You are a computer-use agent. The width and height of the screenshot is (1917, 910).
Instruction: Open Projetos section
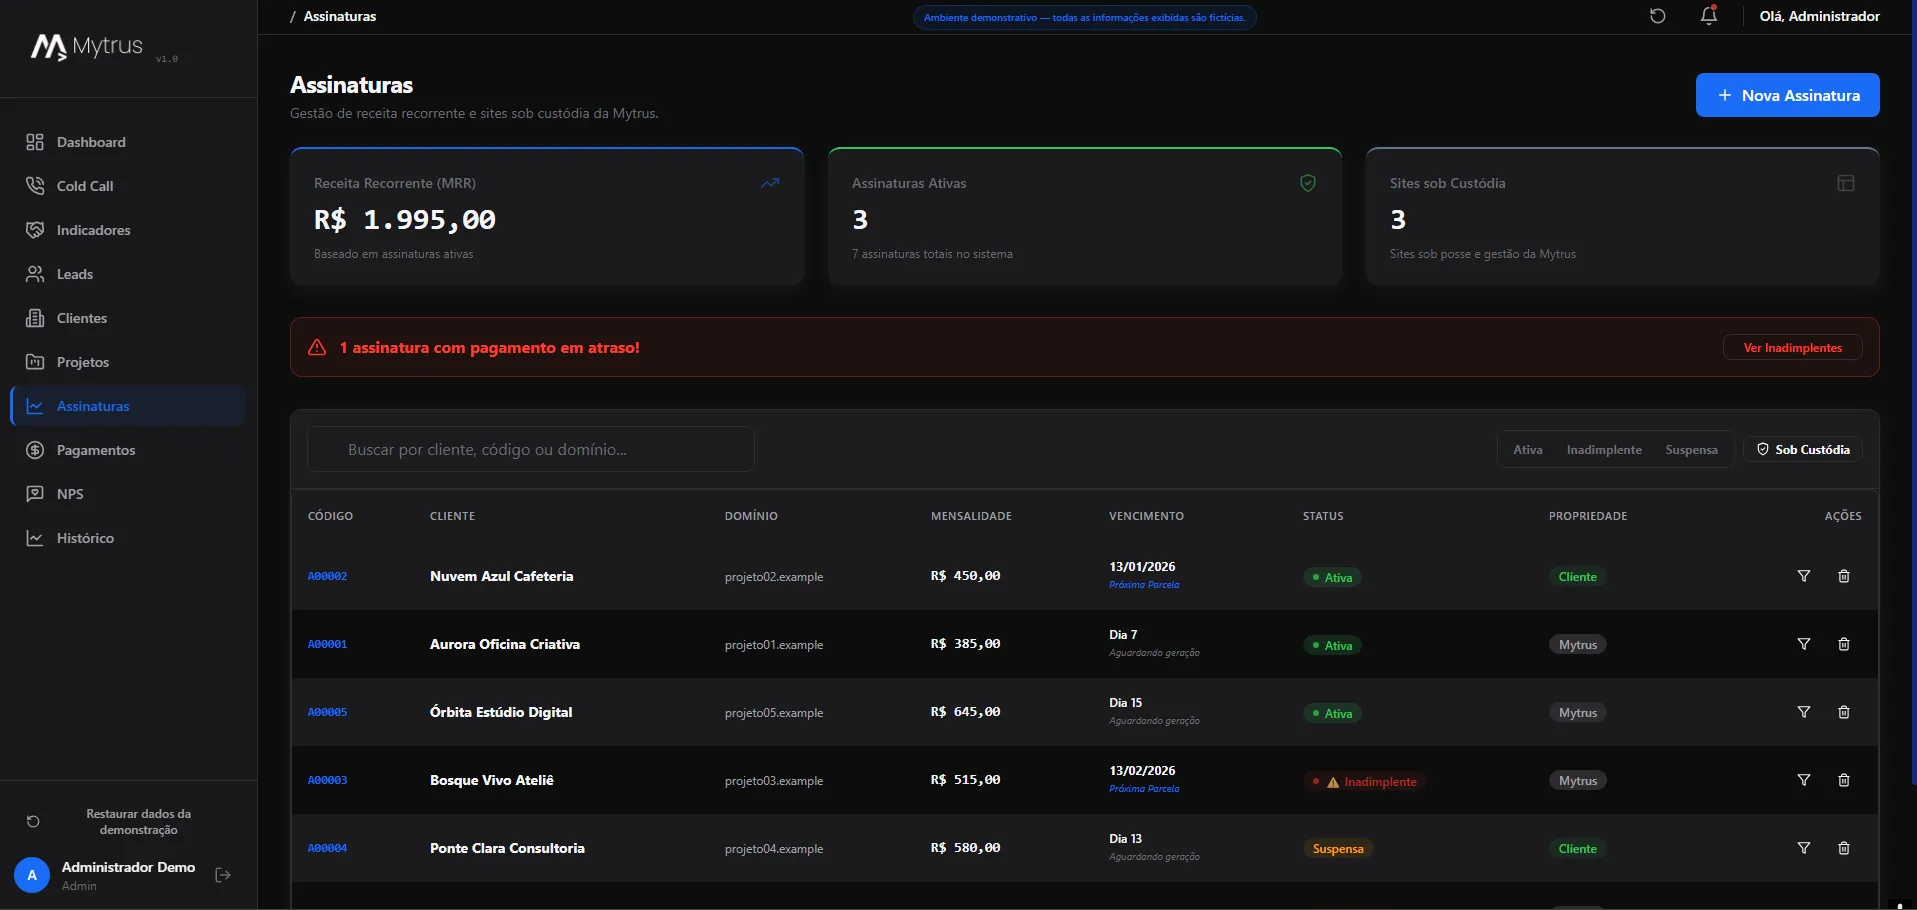click(x=128, y=362)
